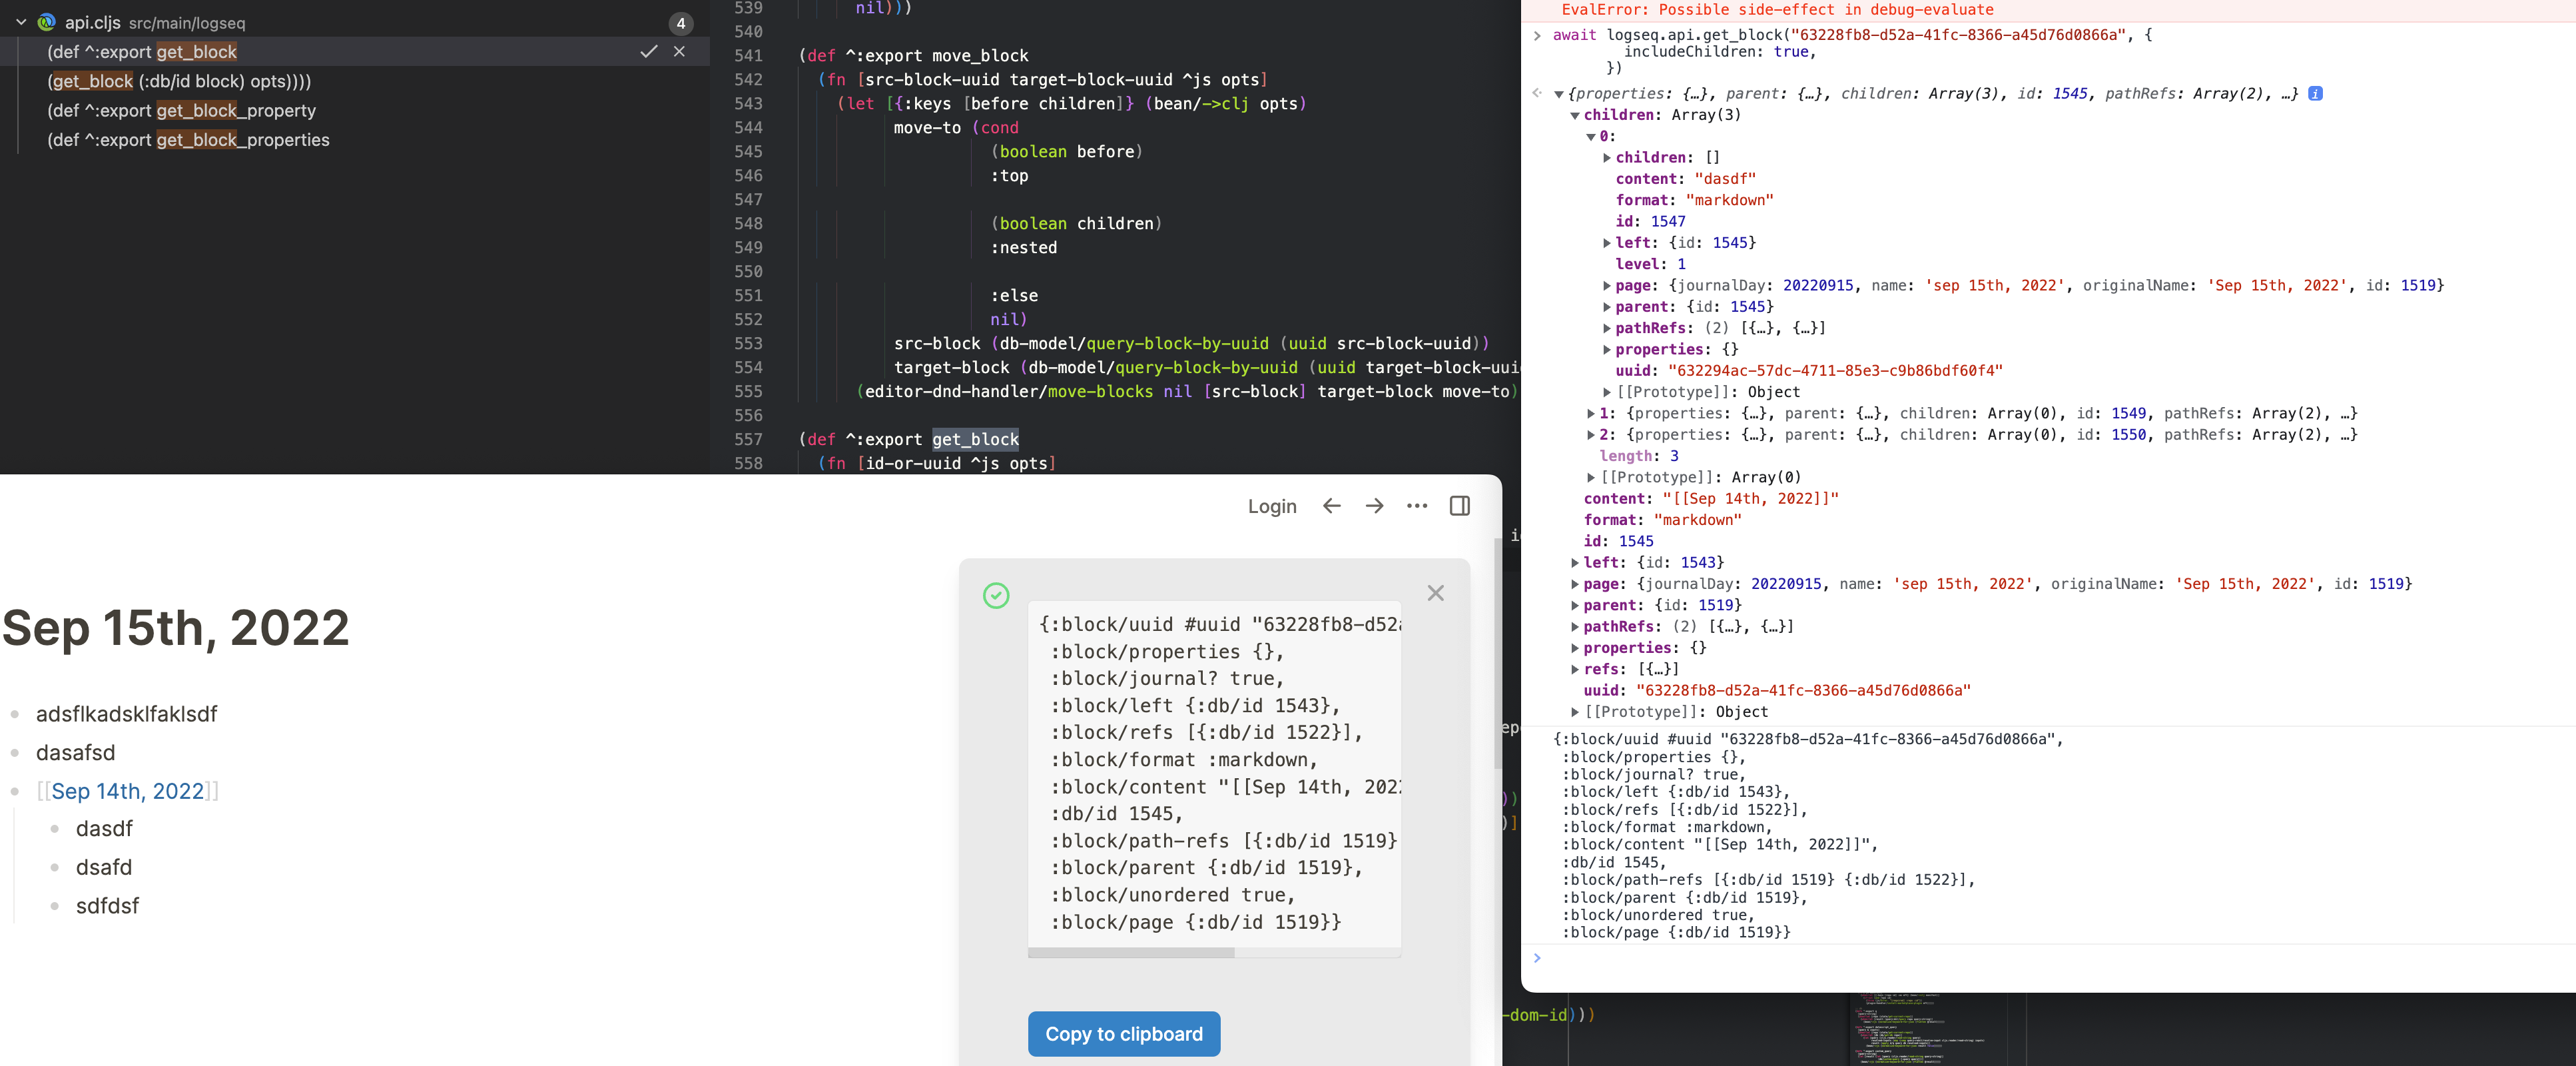
Task: Expand the refs property in console
Action: coord(1575,669)
